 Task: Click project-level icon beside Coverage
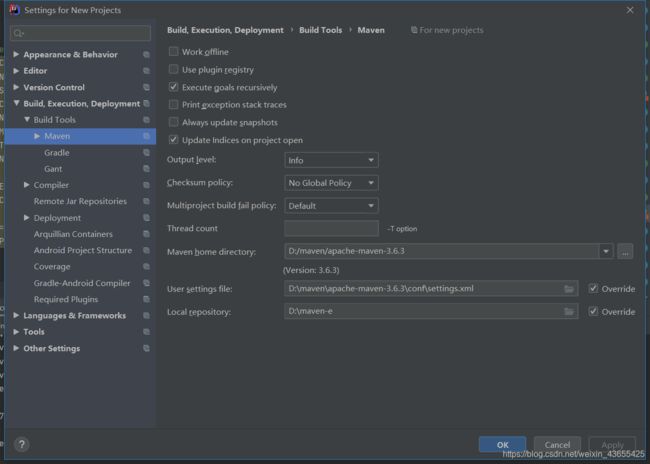tap(146, 267)
